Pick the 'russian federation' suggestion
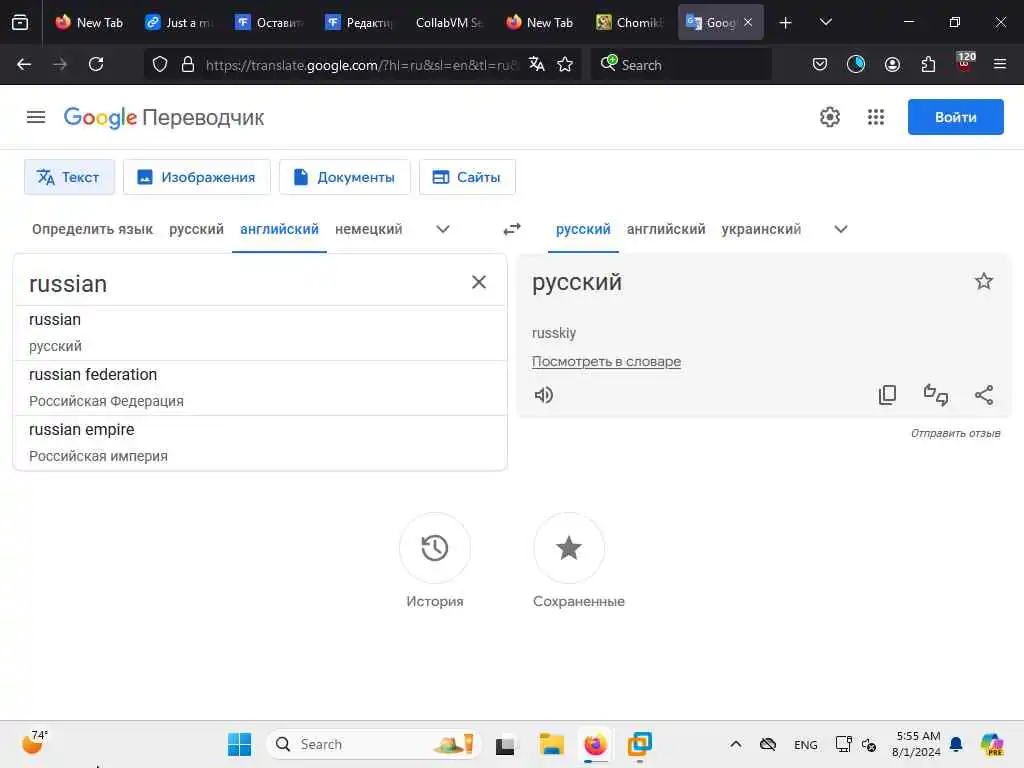This screenshot has width=1024, height=768. pos(260,387)
